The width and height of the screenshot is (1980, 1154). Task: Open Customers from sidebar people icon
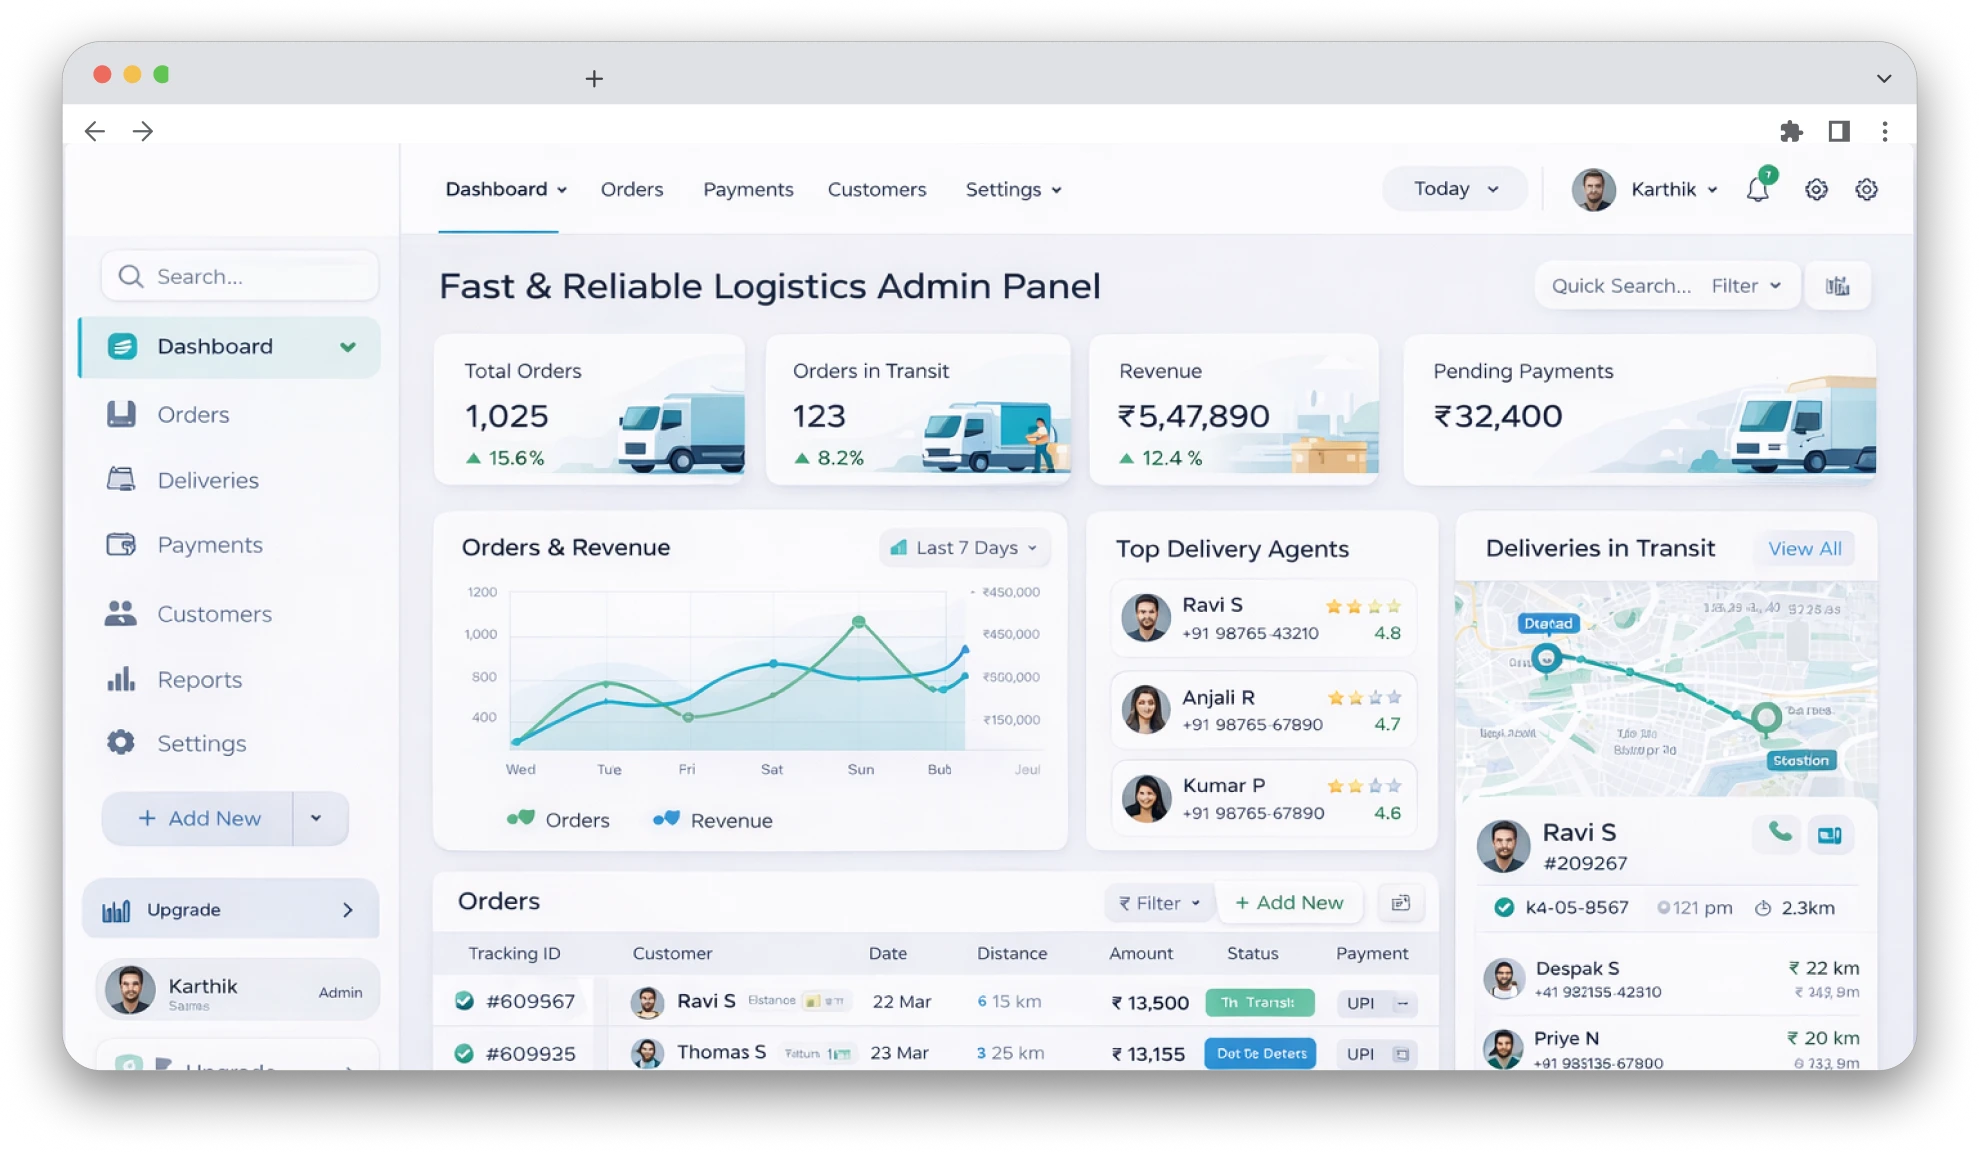tap(121, 614)
